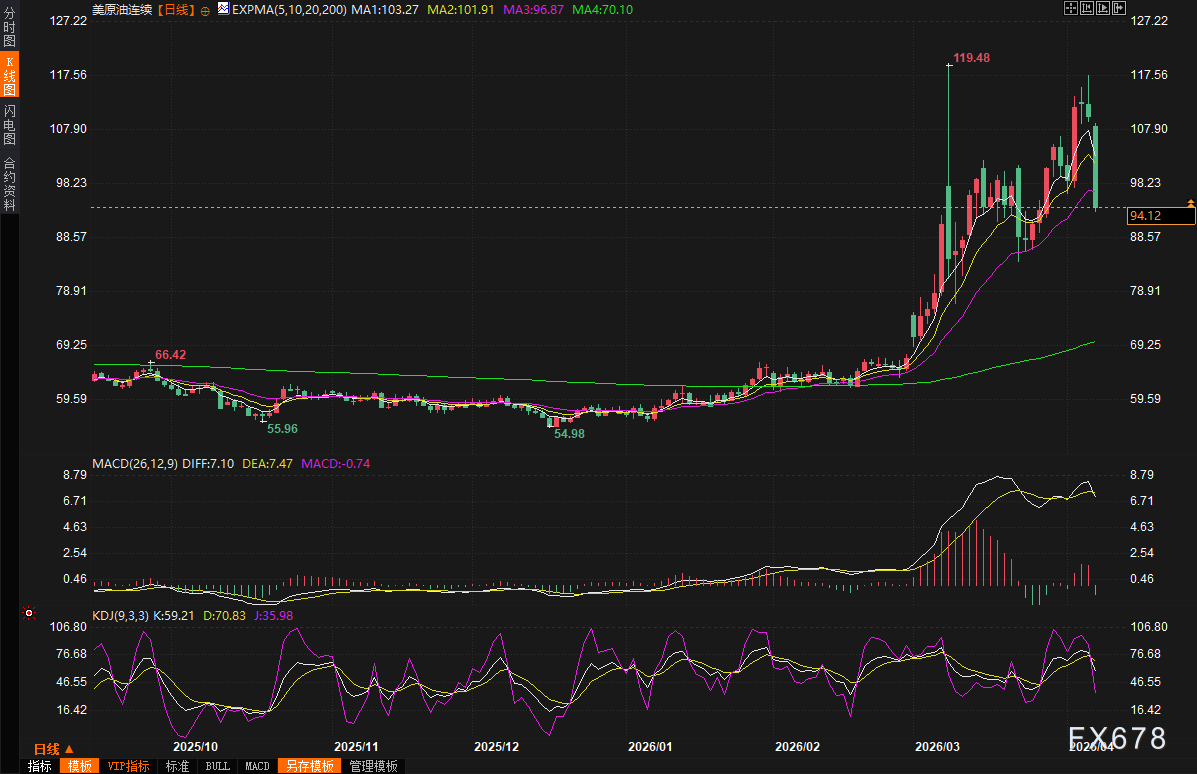Click the red sun icon beside KDJ

(x=29, y=612)
